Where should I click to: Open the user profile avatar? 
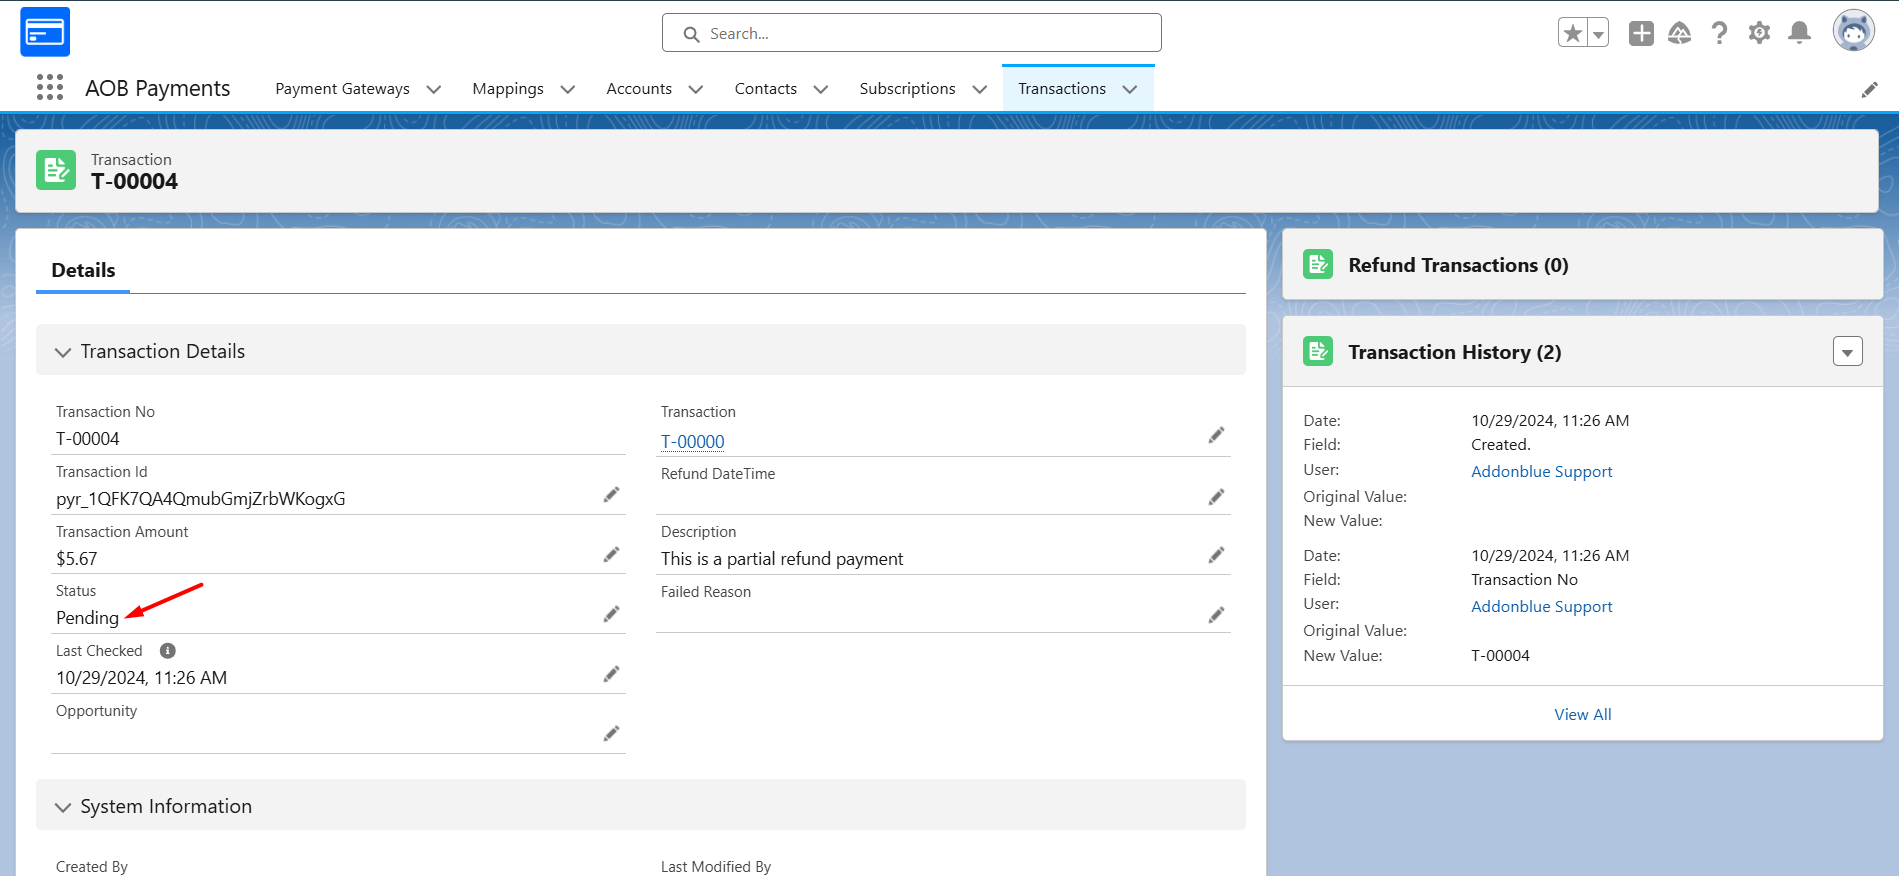pyautogui.click(x=1853, y=31)
